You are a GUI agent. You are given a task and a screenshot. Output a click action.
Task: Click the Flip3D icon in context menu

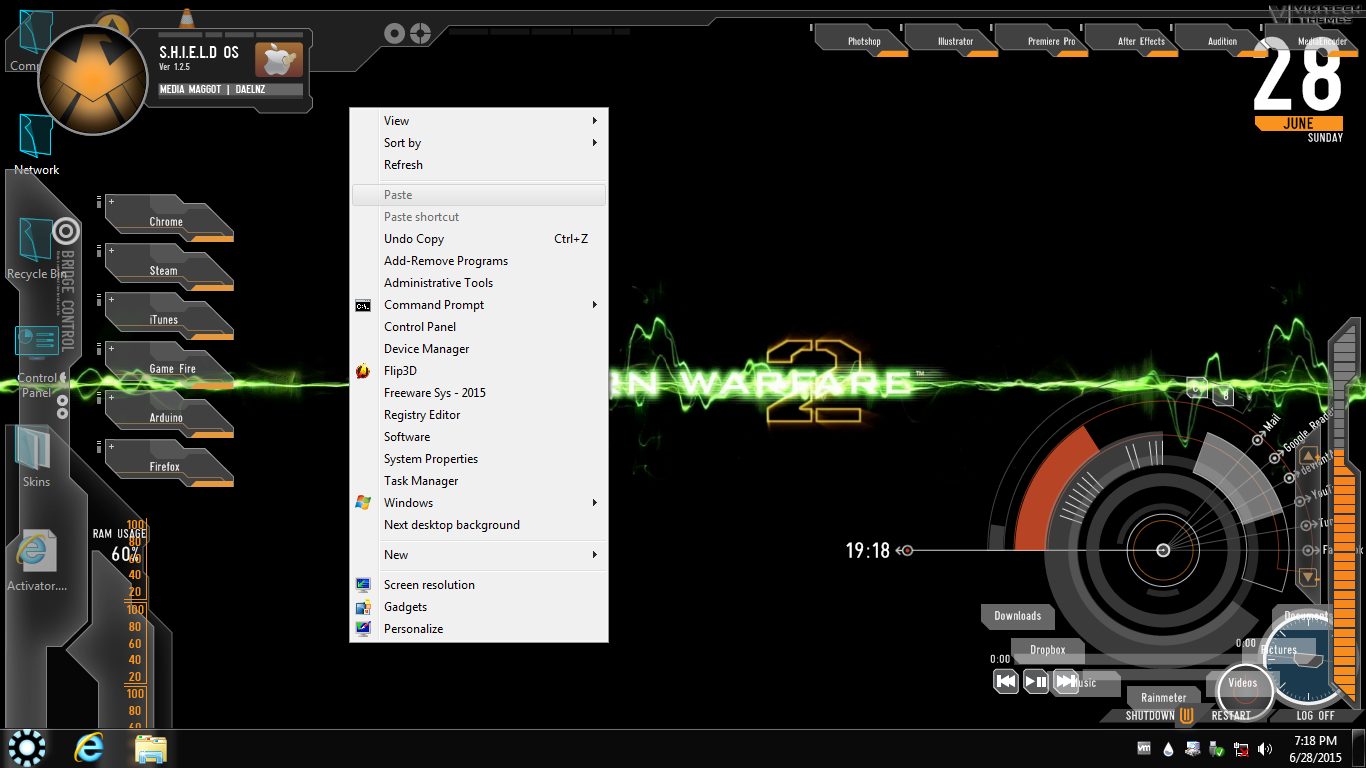(x=363, y=371)
